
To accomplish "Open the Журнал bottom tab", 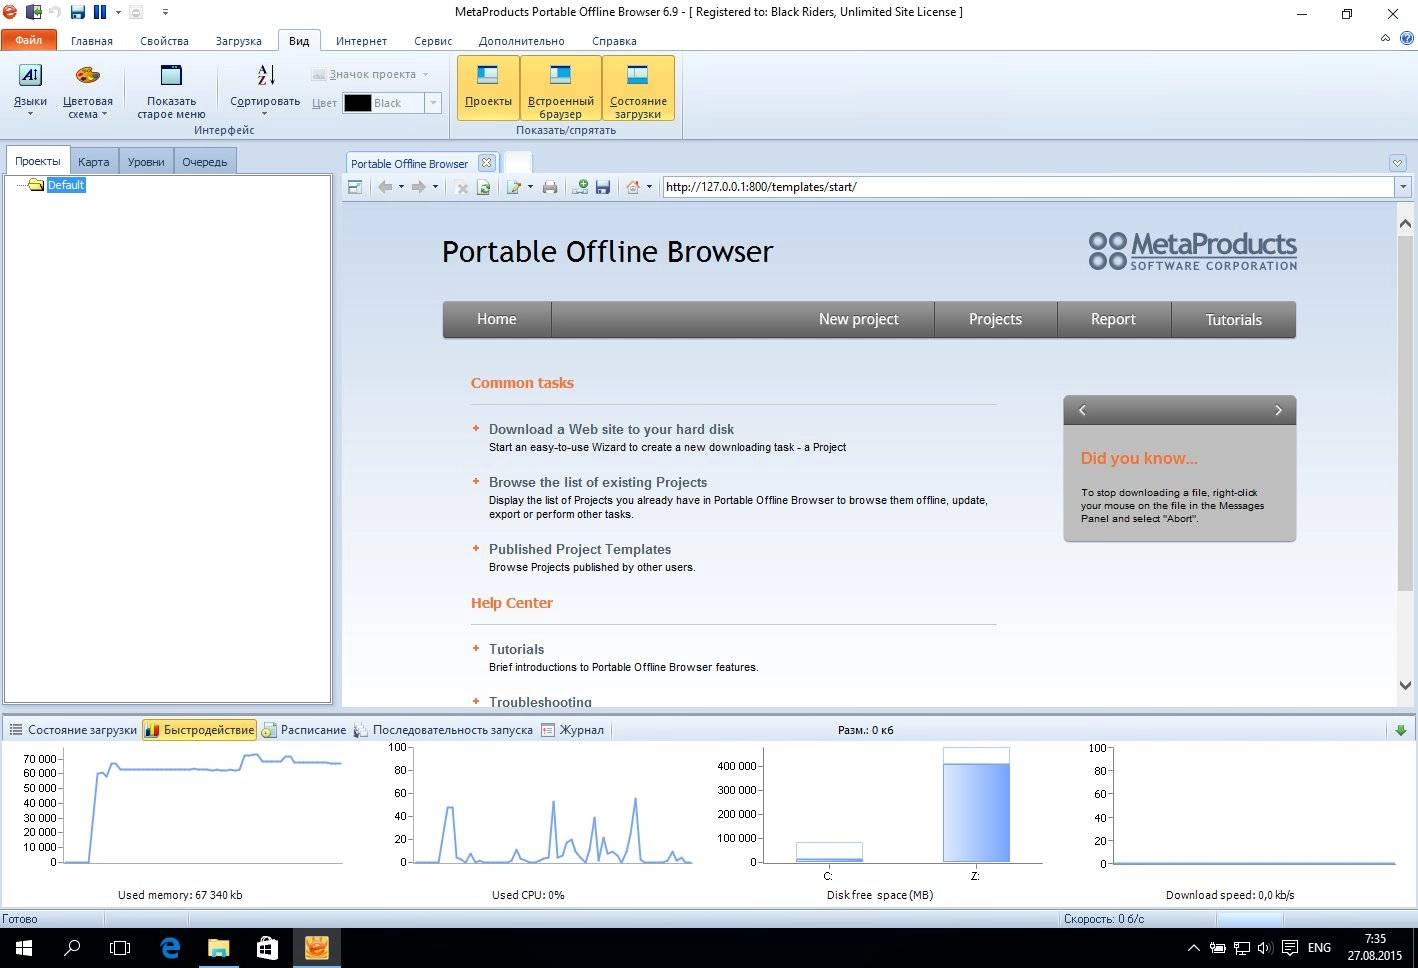I will 573,730.
